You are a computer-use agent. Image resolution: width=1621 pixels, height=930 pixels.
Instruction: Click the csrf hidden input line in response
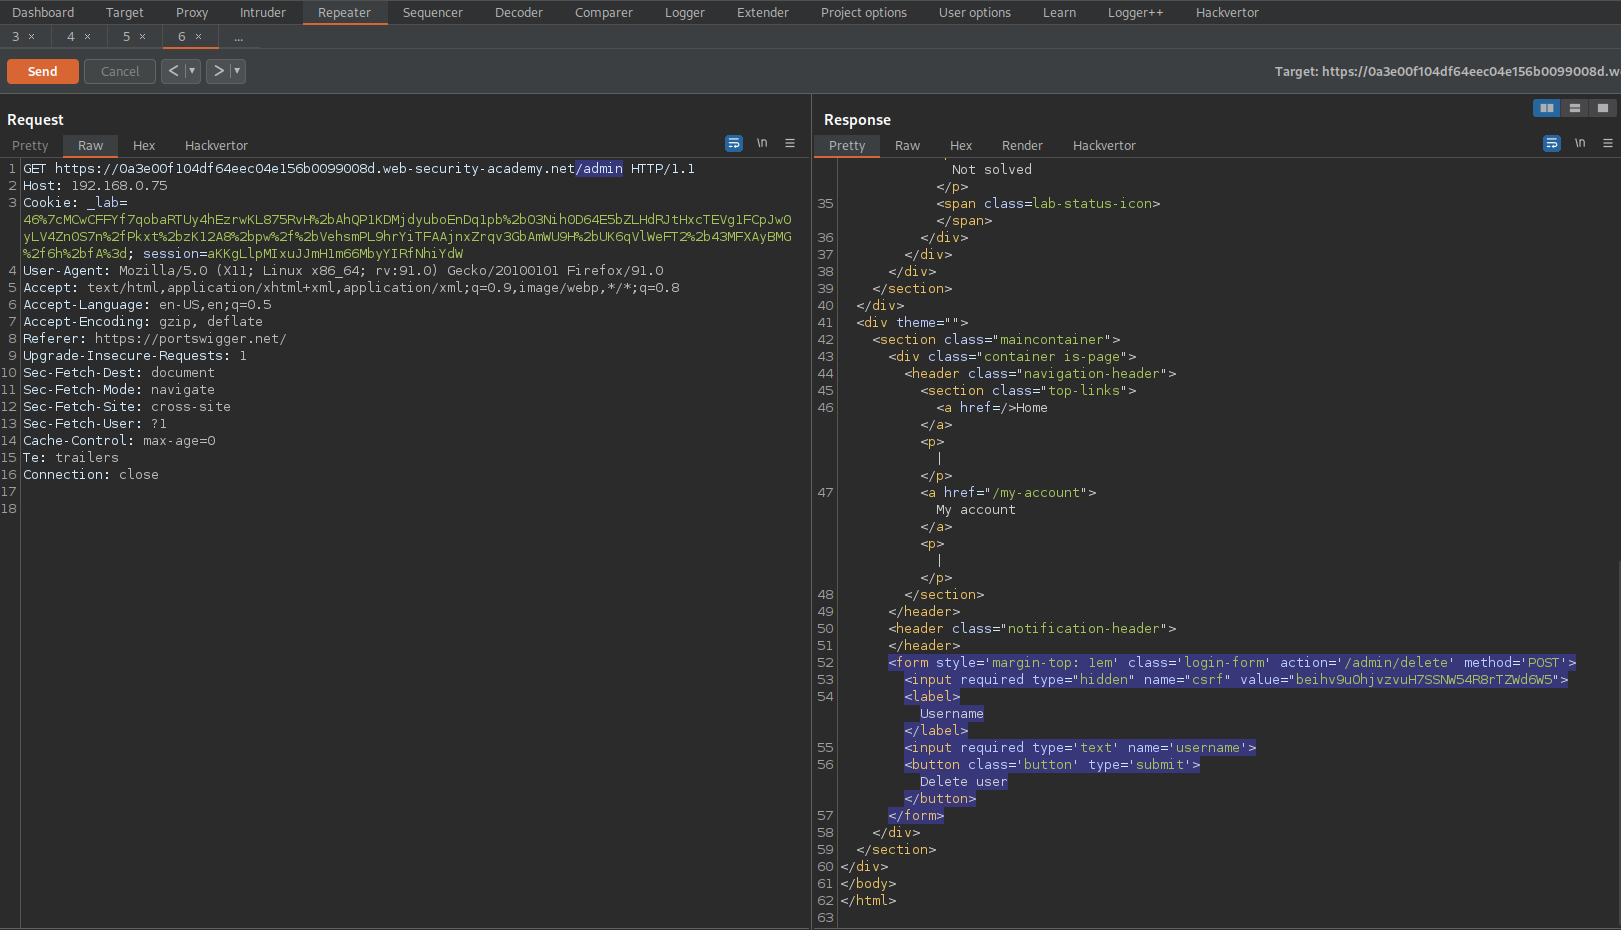[1236, 679]
